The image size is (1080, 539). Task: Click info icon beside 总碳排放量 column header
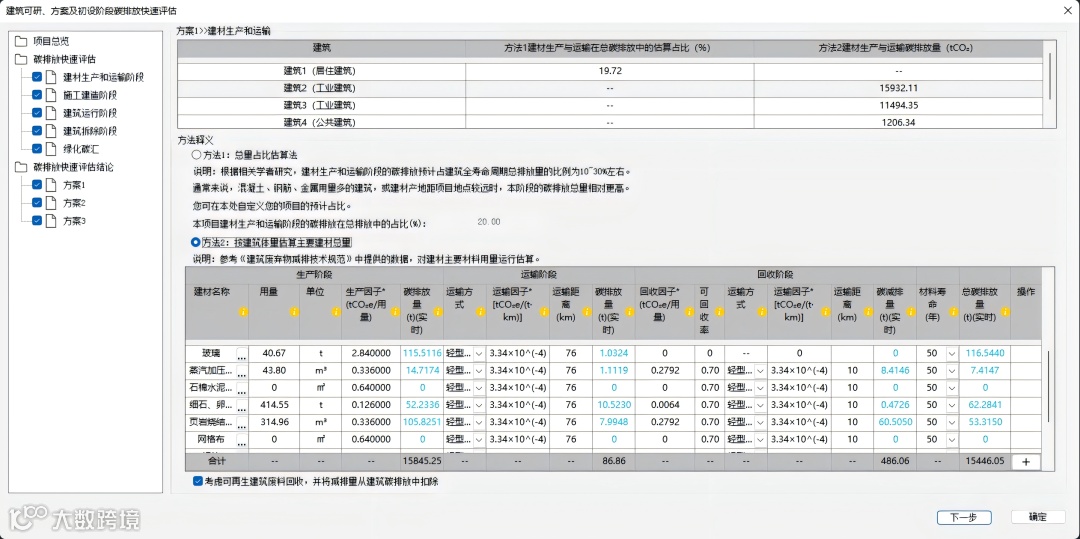click(x=1005, y=312)
